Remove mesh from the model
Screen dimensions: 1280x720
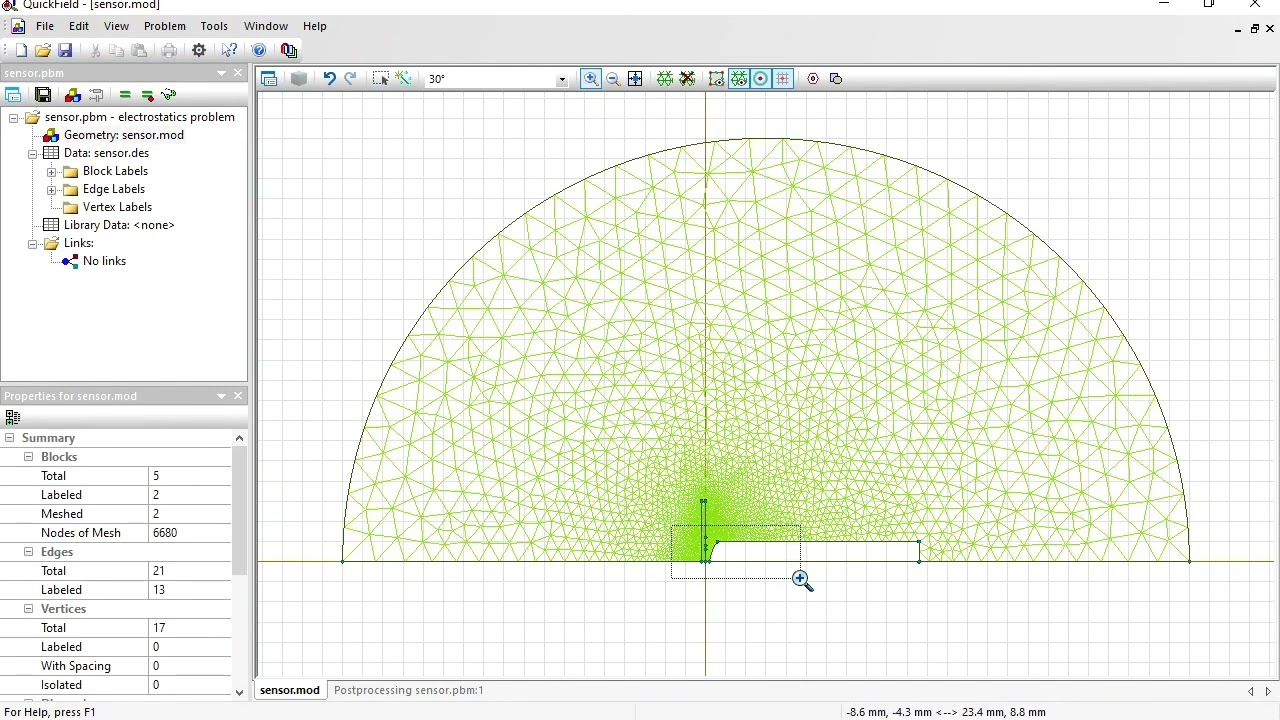(687, 79)
